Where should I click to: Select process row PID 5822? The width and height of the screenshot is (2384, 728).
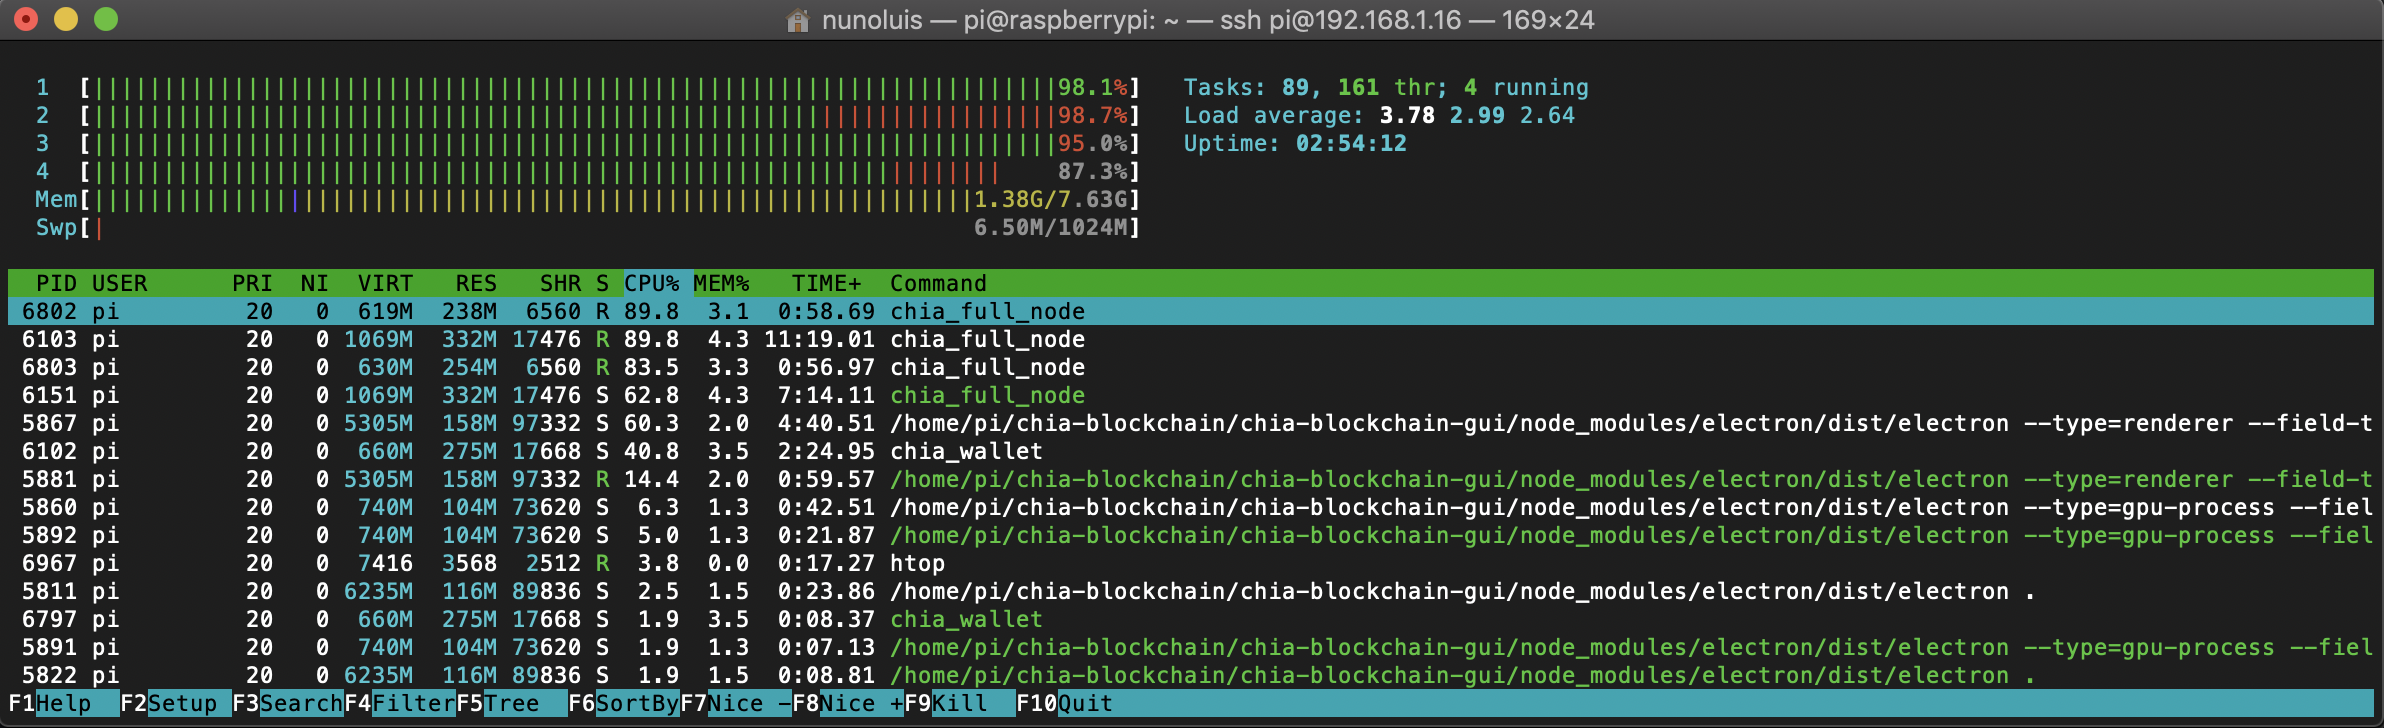1191,675
